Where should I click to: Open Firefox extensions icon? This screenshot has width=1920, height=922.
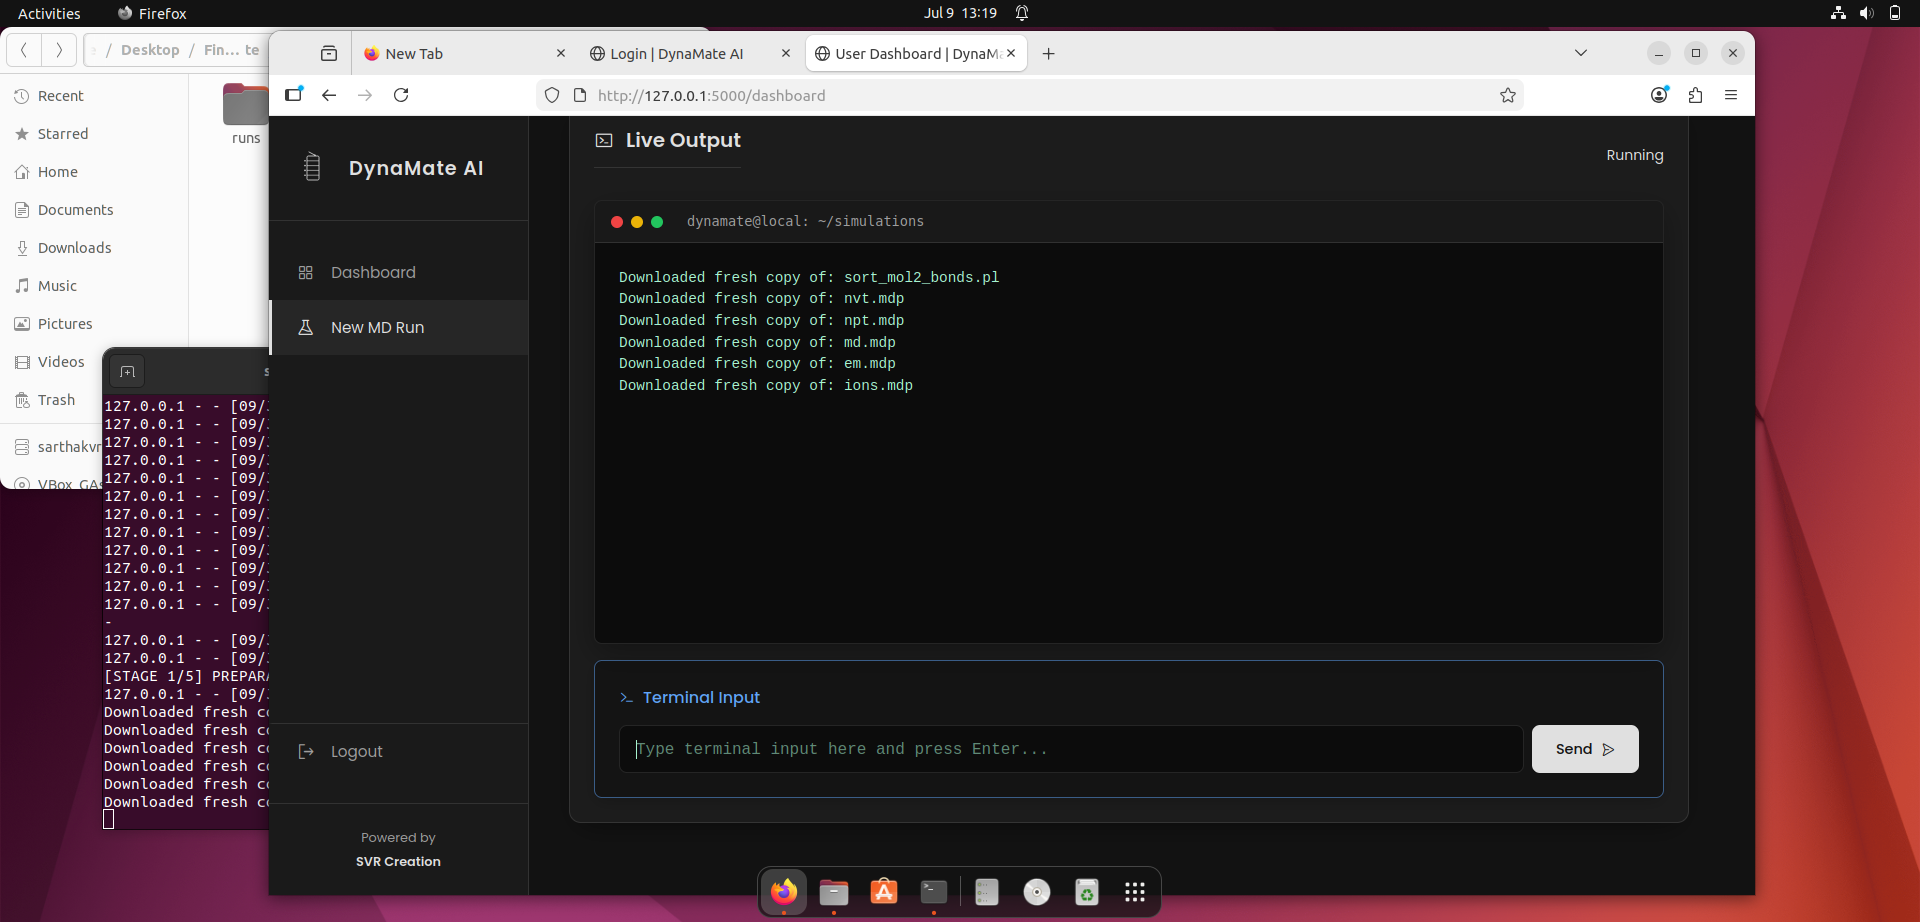(x=1695, y=95)
